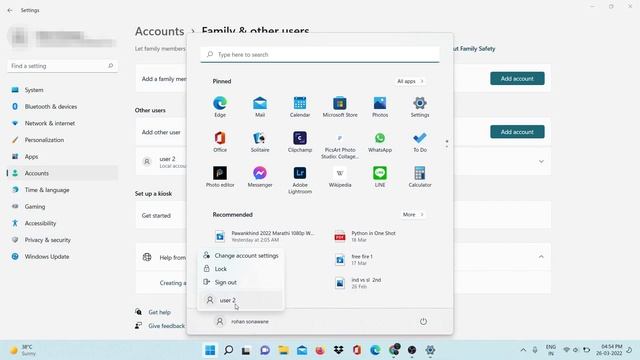Switch to user 2 in user menu

[x=241, y=300]
